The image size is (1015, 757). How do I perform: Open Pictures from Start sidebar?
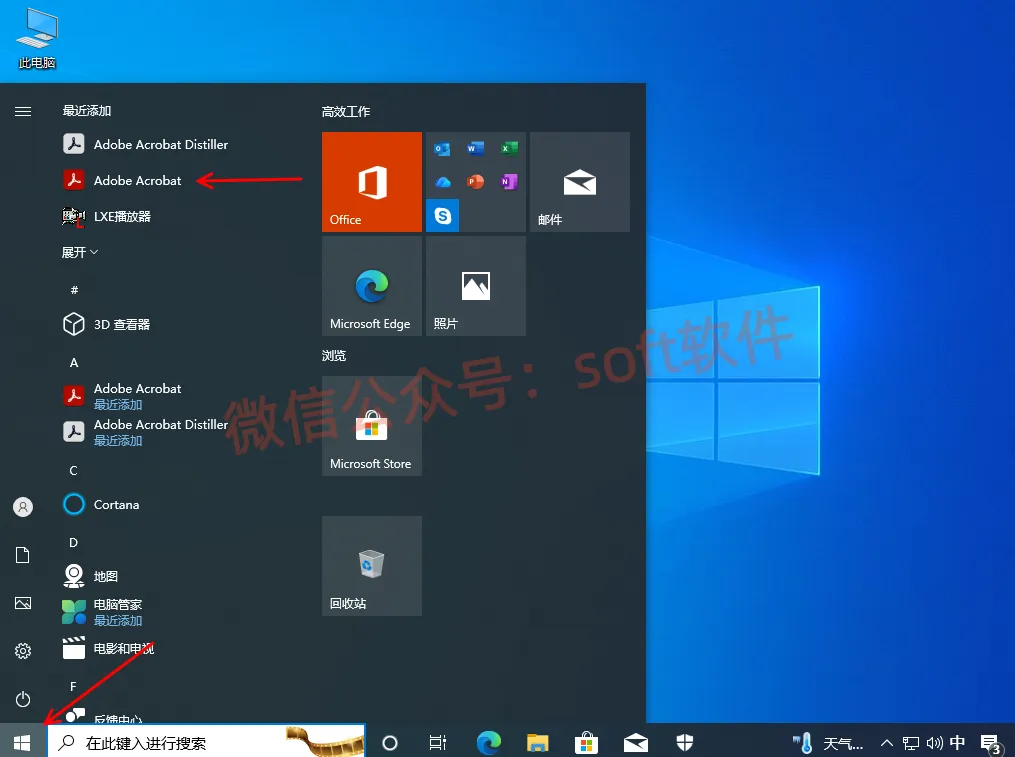click(23, 604)
